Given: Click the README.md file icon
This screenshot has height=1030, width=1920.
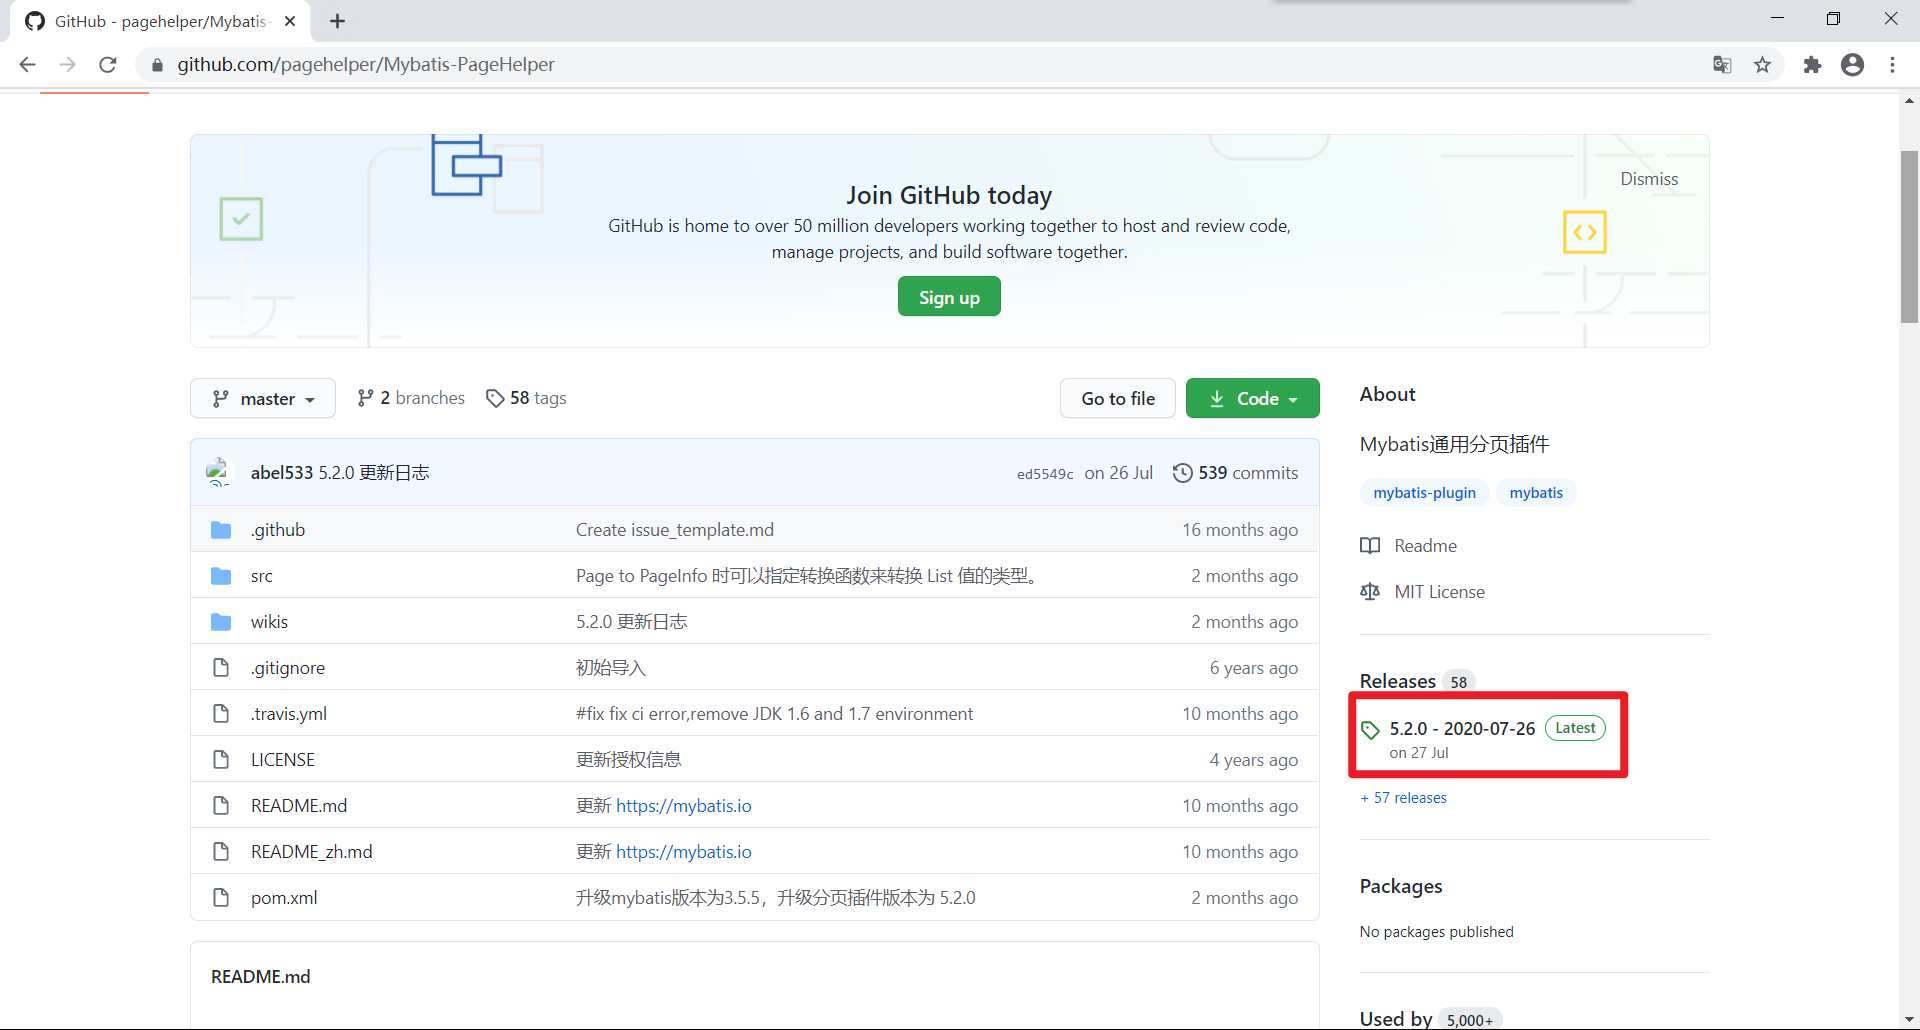Looking at the screenshot, I should click(221, 806).
